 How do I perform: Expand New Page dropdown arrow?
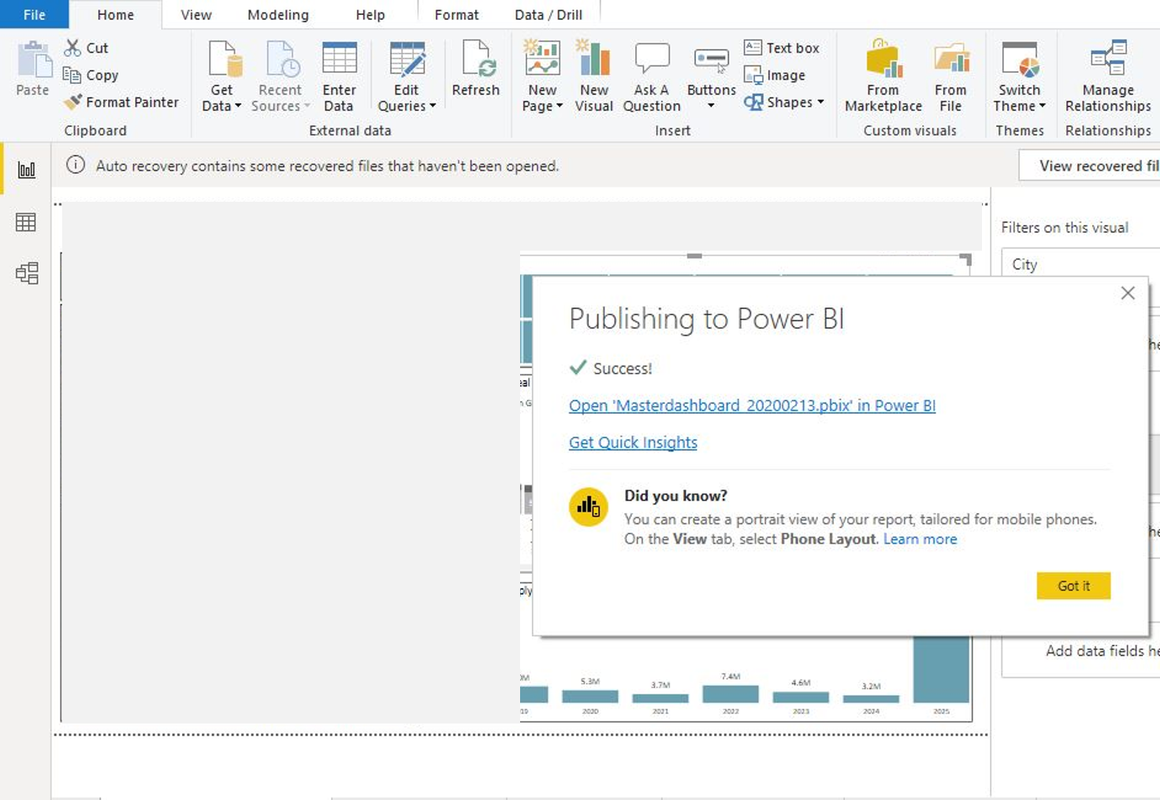[559, 107]
